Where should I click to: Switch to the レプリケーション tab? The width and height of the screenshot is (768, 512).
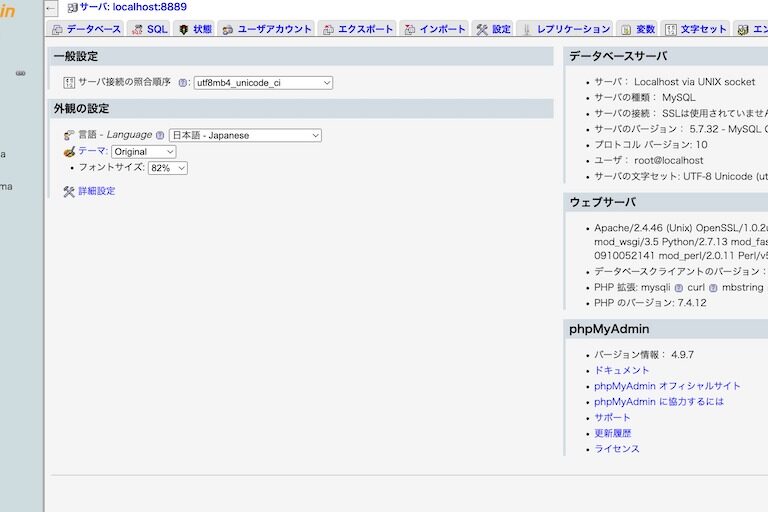coord(565,29)
